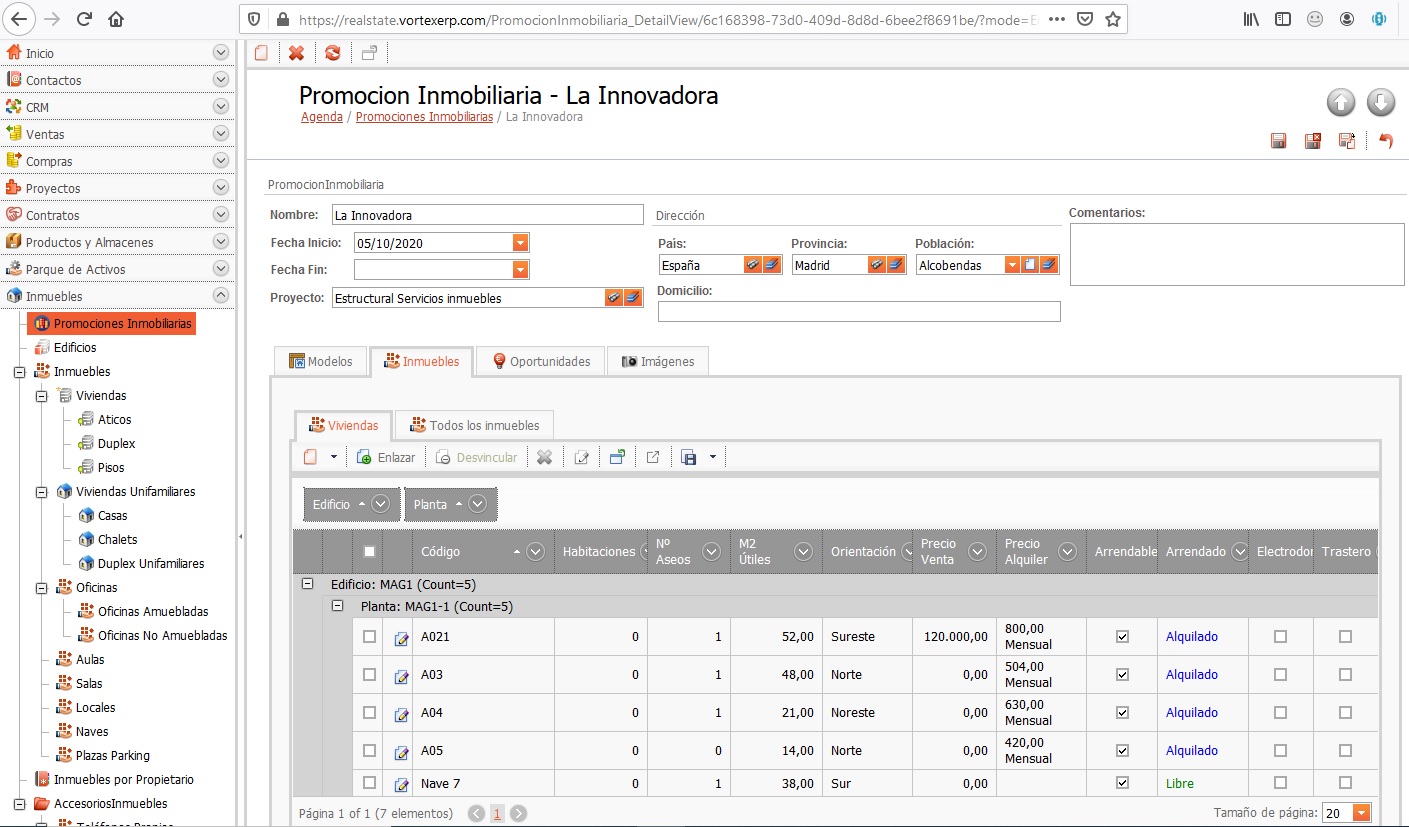Click the browser Home icon
Image resolution: width=1409 pixels, height=827 pixels.
click(x=116, y=19)
